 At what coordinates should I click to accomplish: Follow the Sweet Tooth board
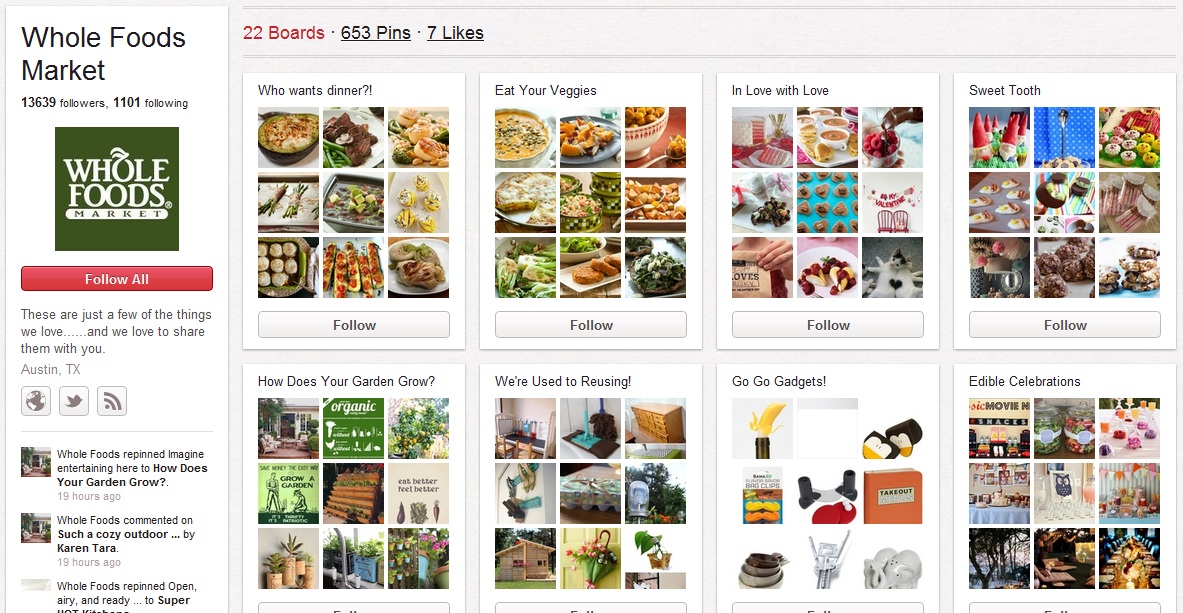[x=1065, y=325]
